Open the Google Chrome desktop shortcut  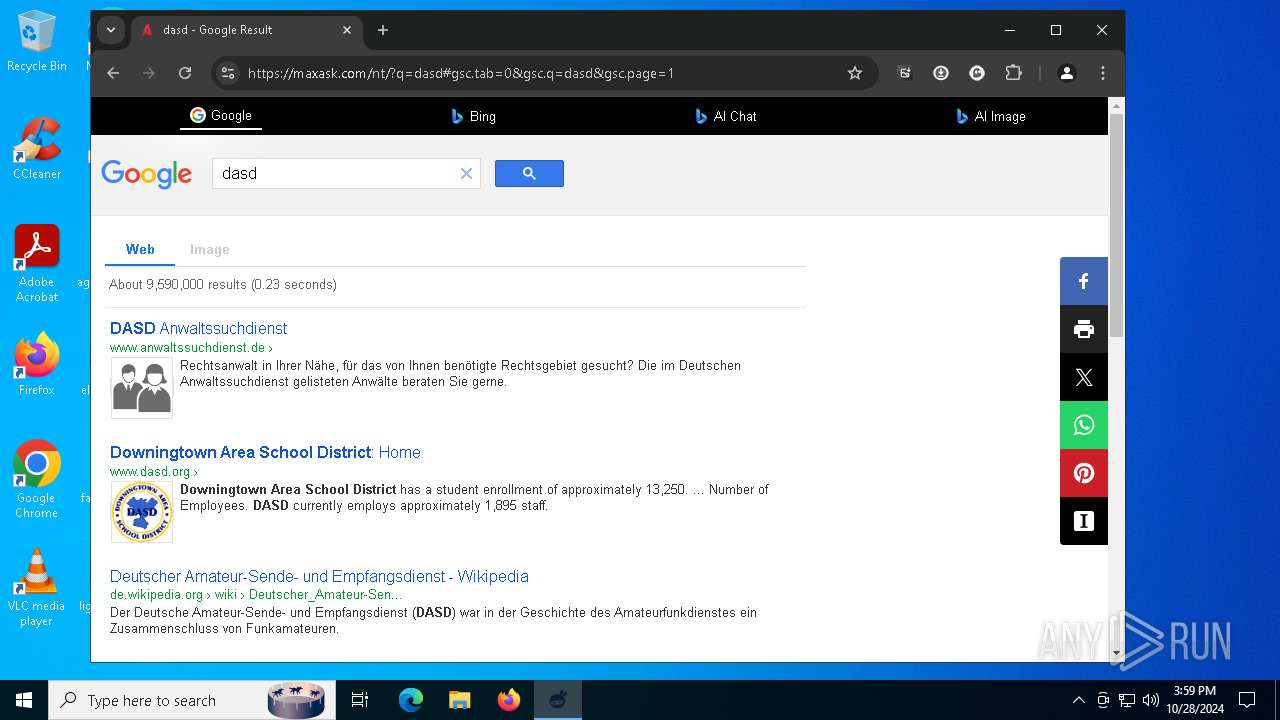coord(37,480)
